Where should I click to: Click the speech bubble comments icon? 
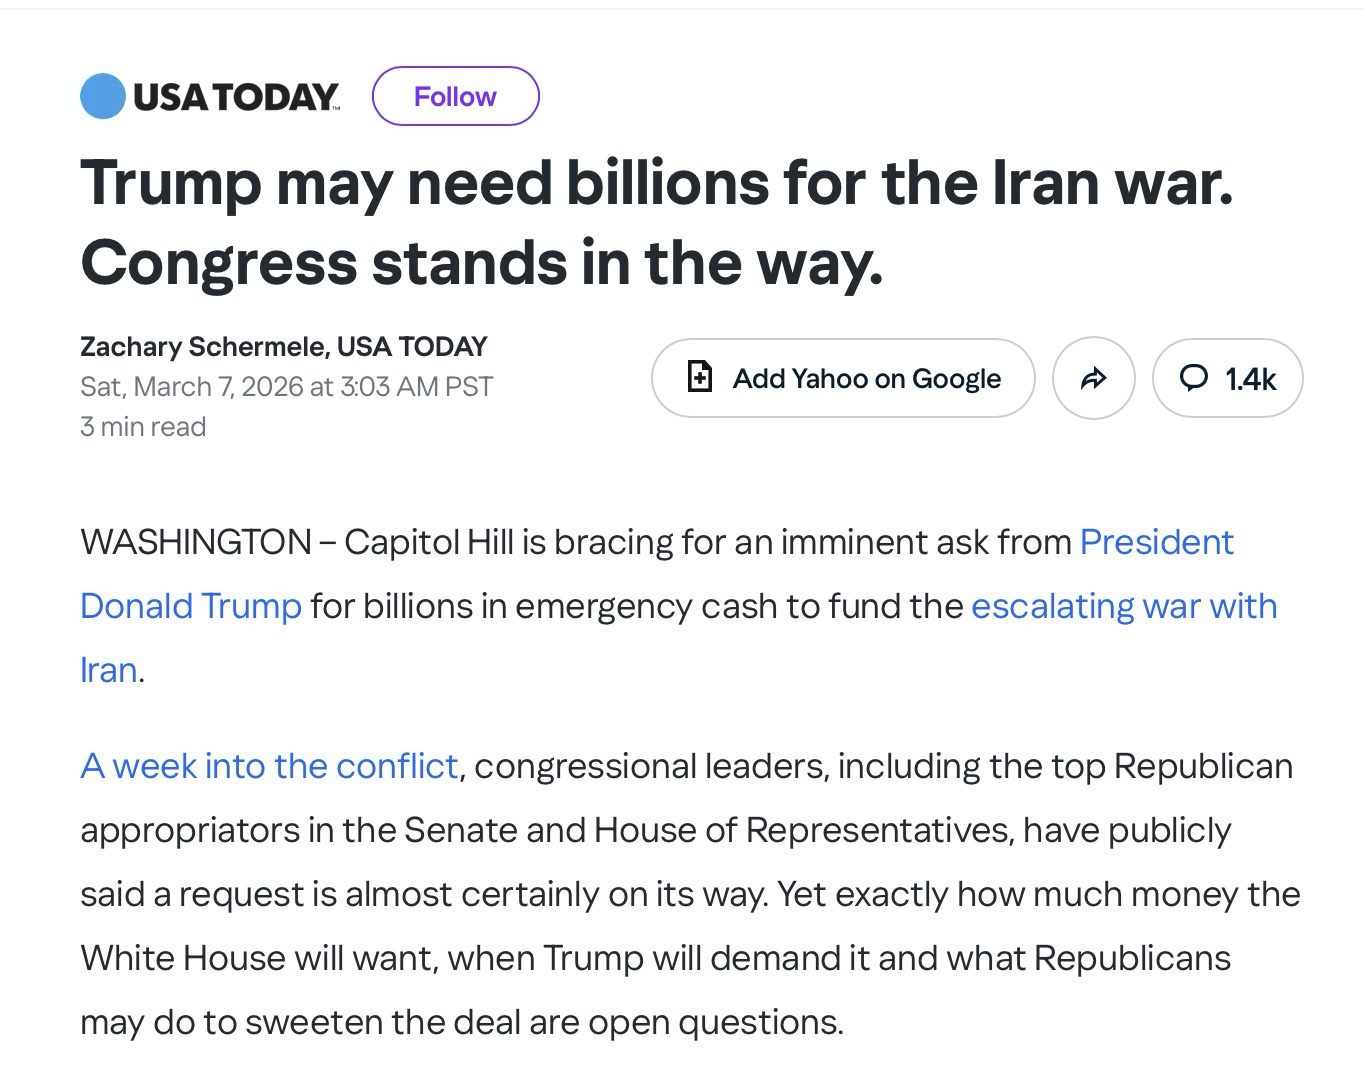coord(1193,378)
